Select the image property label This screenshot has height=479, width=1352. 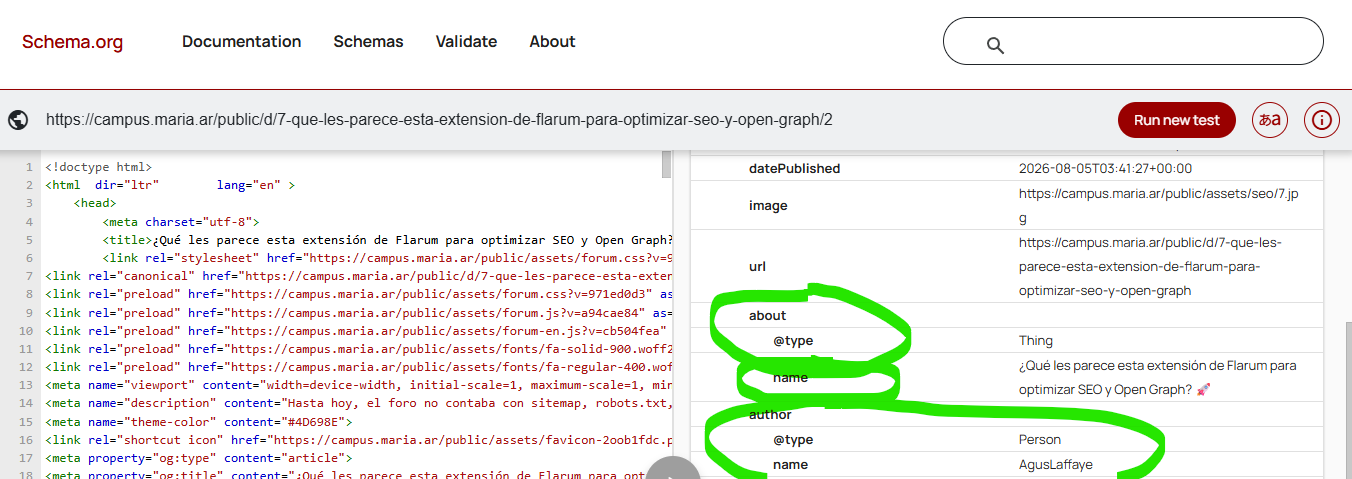point(768,205)
